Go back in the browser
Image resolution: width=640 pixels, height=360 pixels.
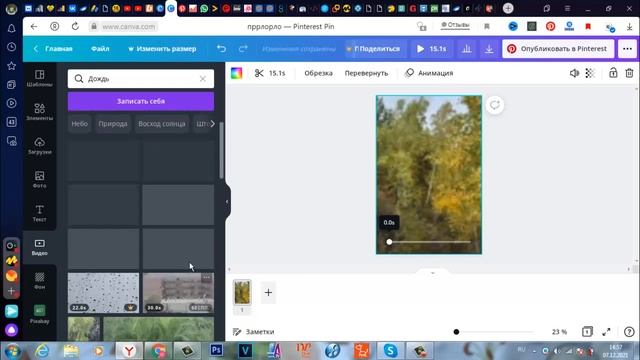(34, 27)
